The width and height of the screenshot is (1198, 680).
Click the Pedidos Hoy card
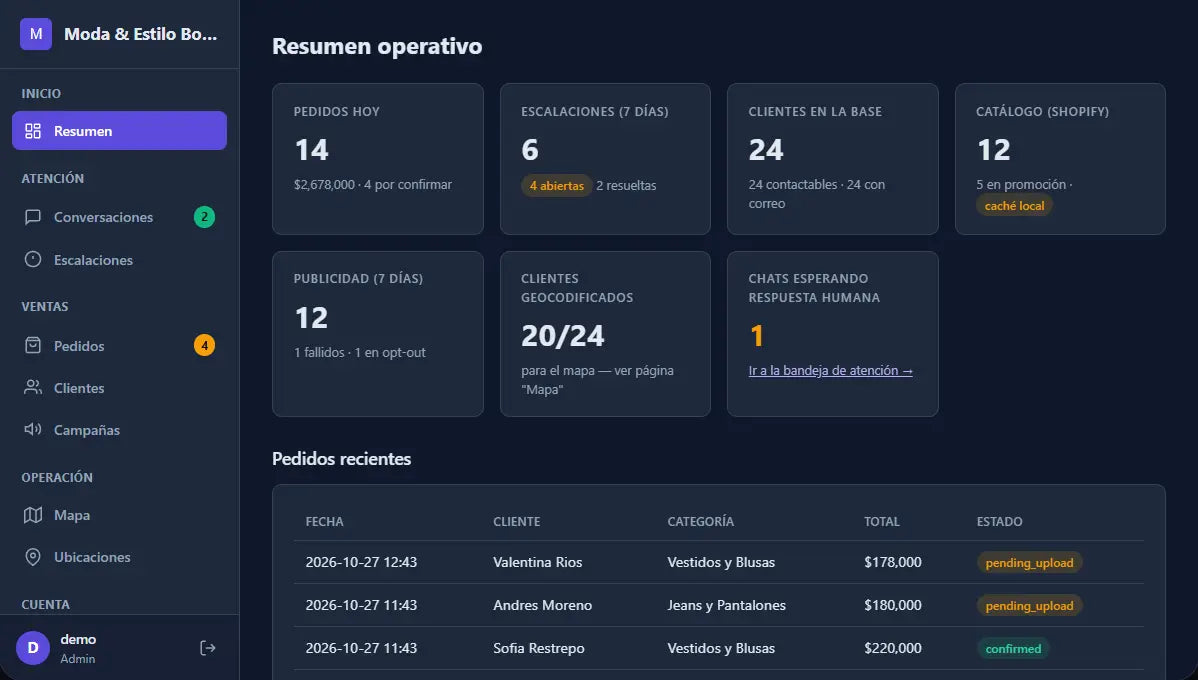[377, 159]
